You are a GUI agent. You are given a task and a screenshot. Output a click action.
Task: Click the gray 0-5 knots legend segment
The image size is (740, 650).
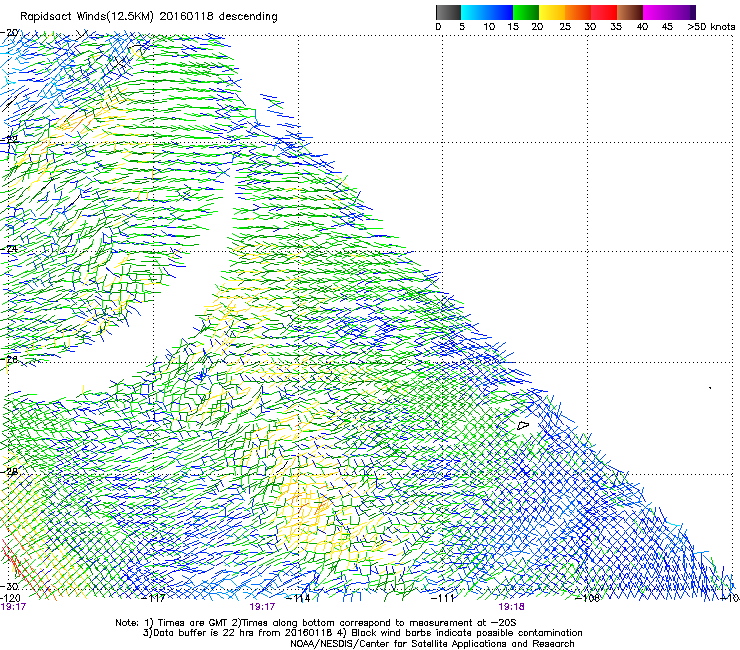pyautogui.click(x=448, y=12)
